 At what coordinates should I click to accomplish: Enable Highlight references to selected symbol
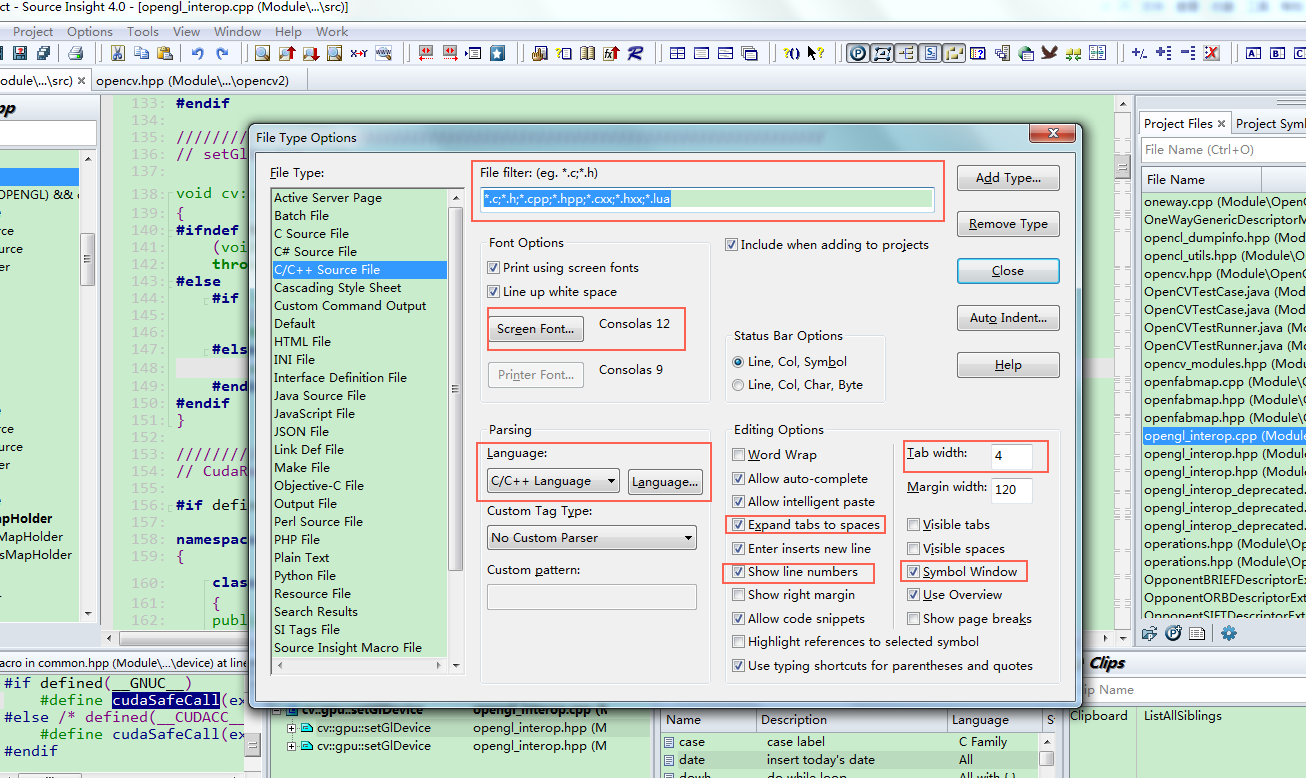click(739, 642)
